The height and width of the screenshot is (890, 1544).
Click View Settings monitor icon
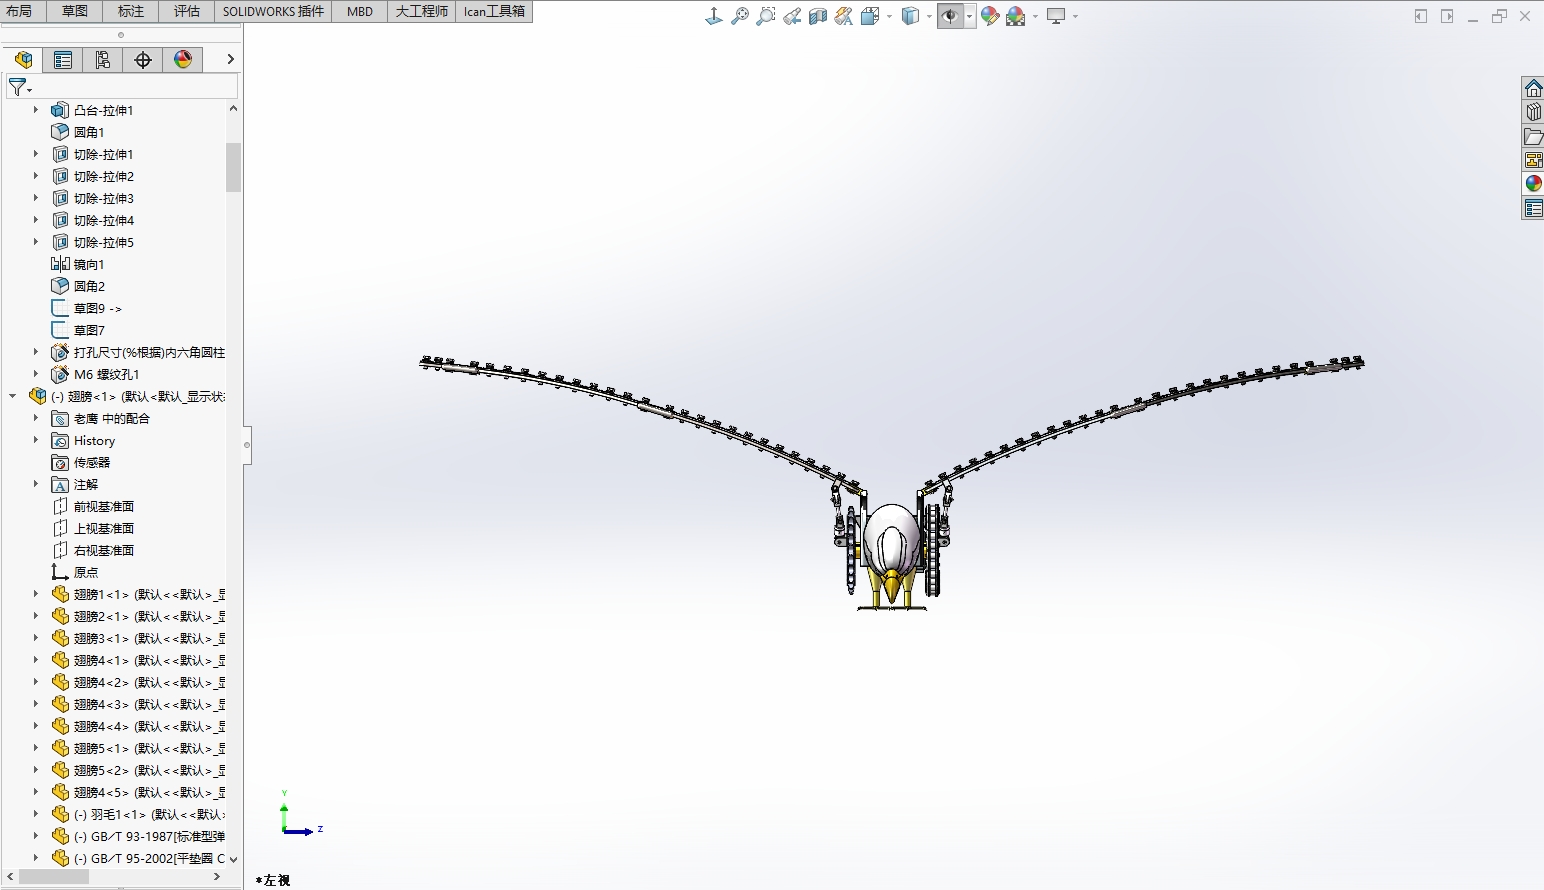[x=1056, y=16]
